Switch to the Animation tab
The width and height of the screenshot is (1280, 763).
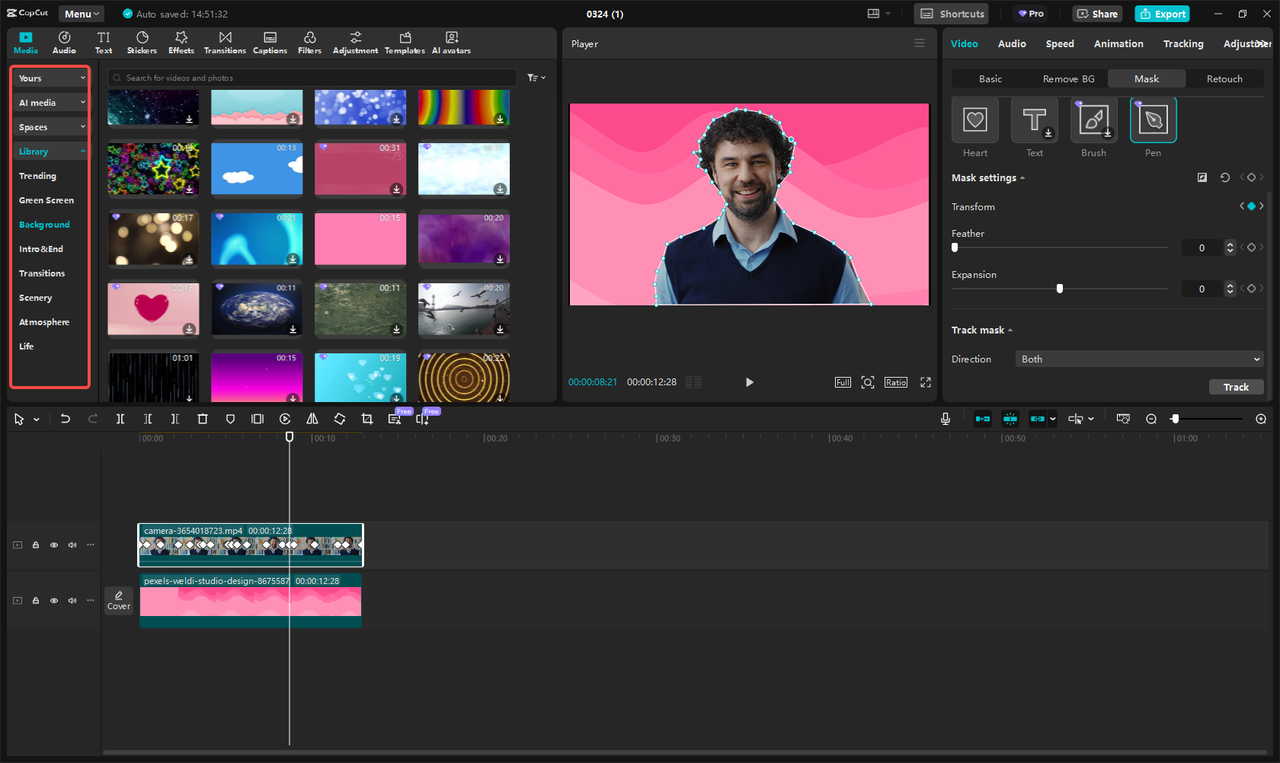point(1118,44)
